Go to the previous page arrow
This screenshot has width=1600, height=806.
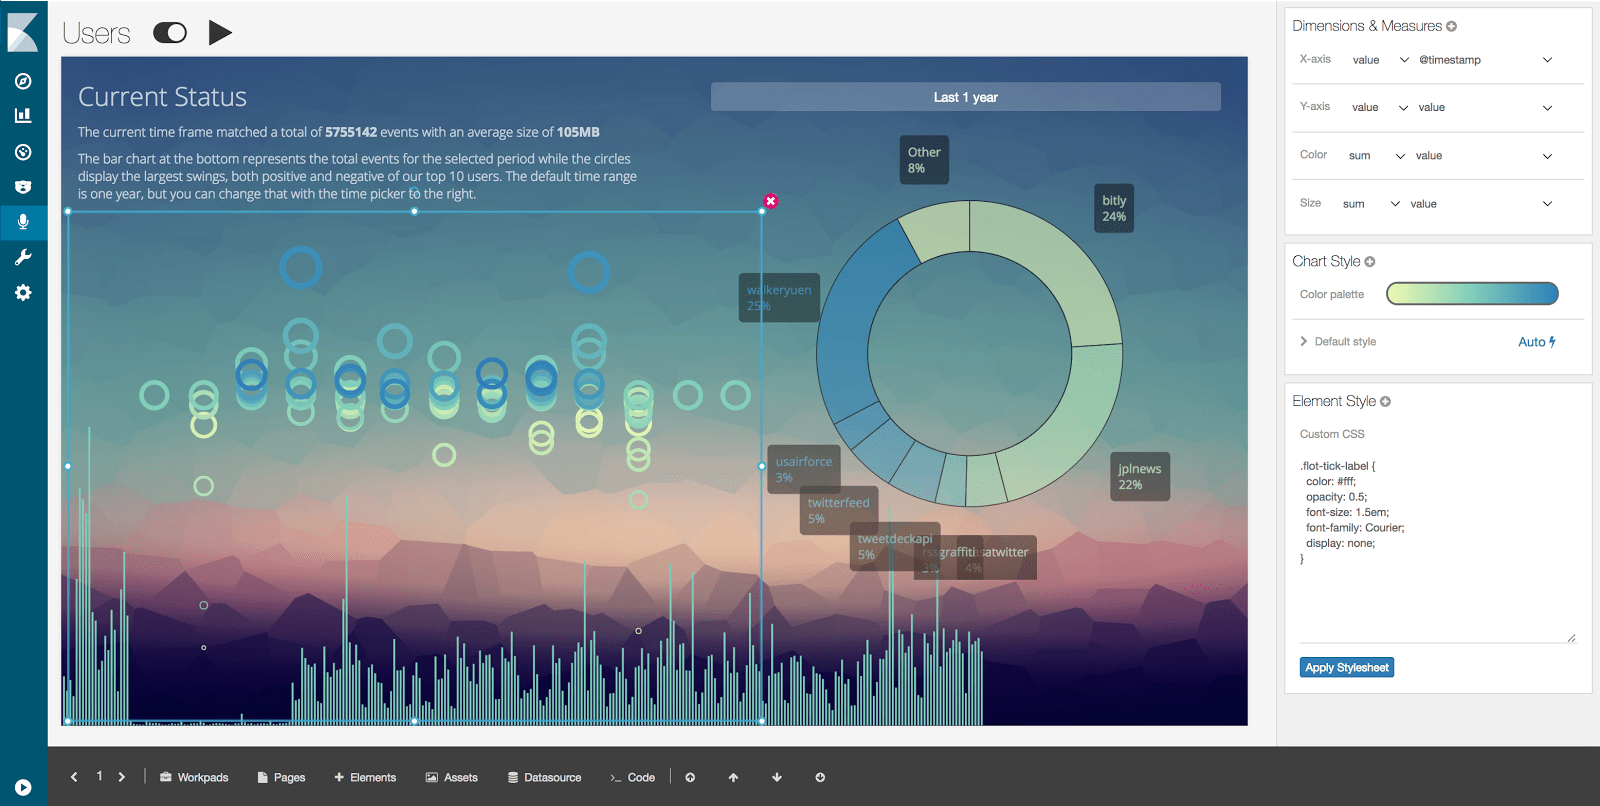(74, 777)
